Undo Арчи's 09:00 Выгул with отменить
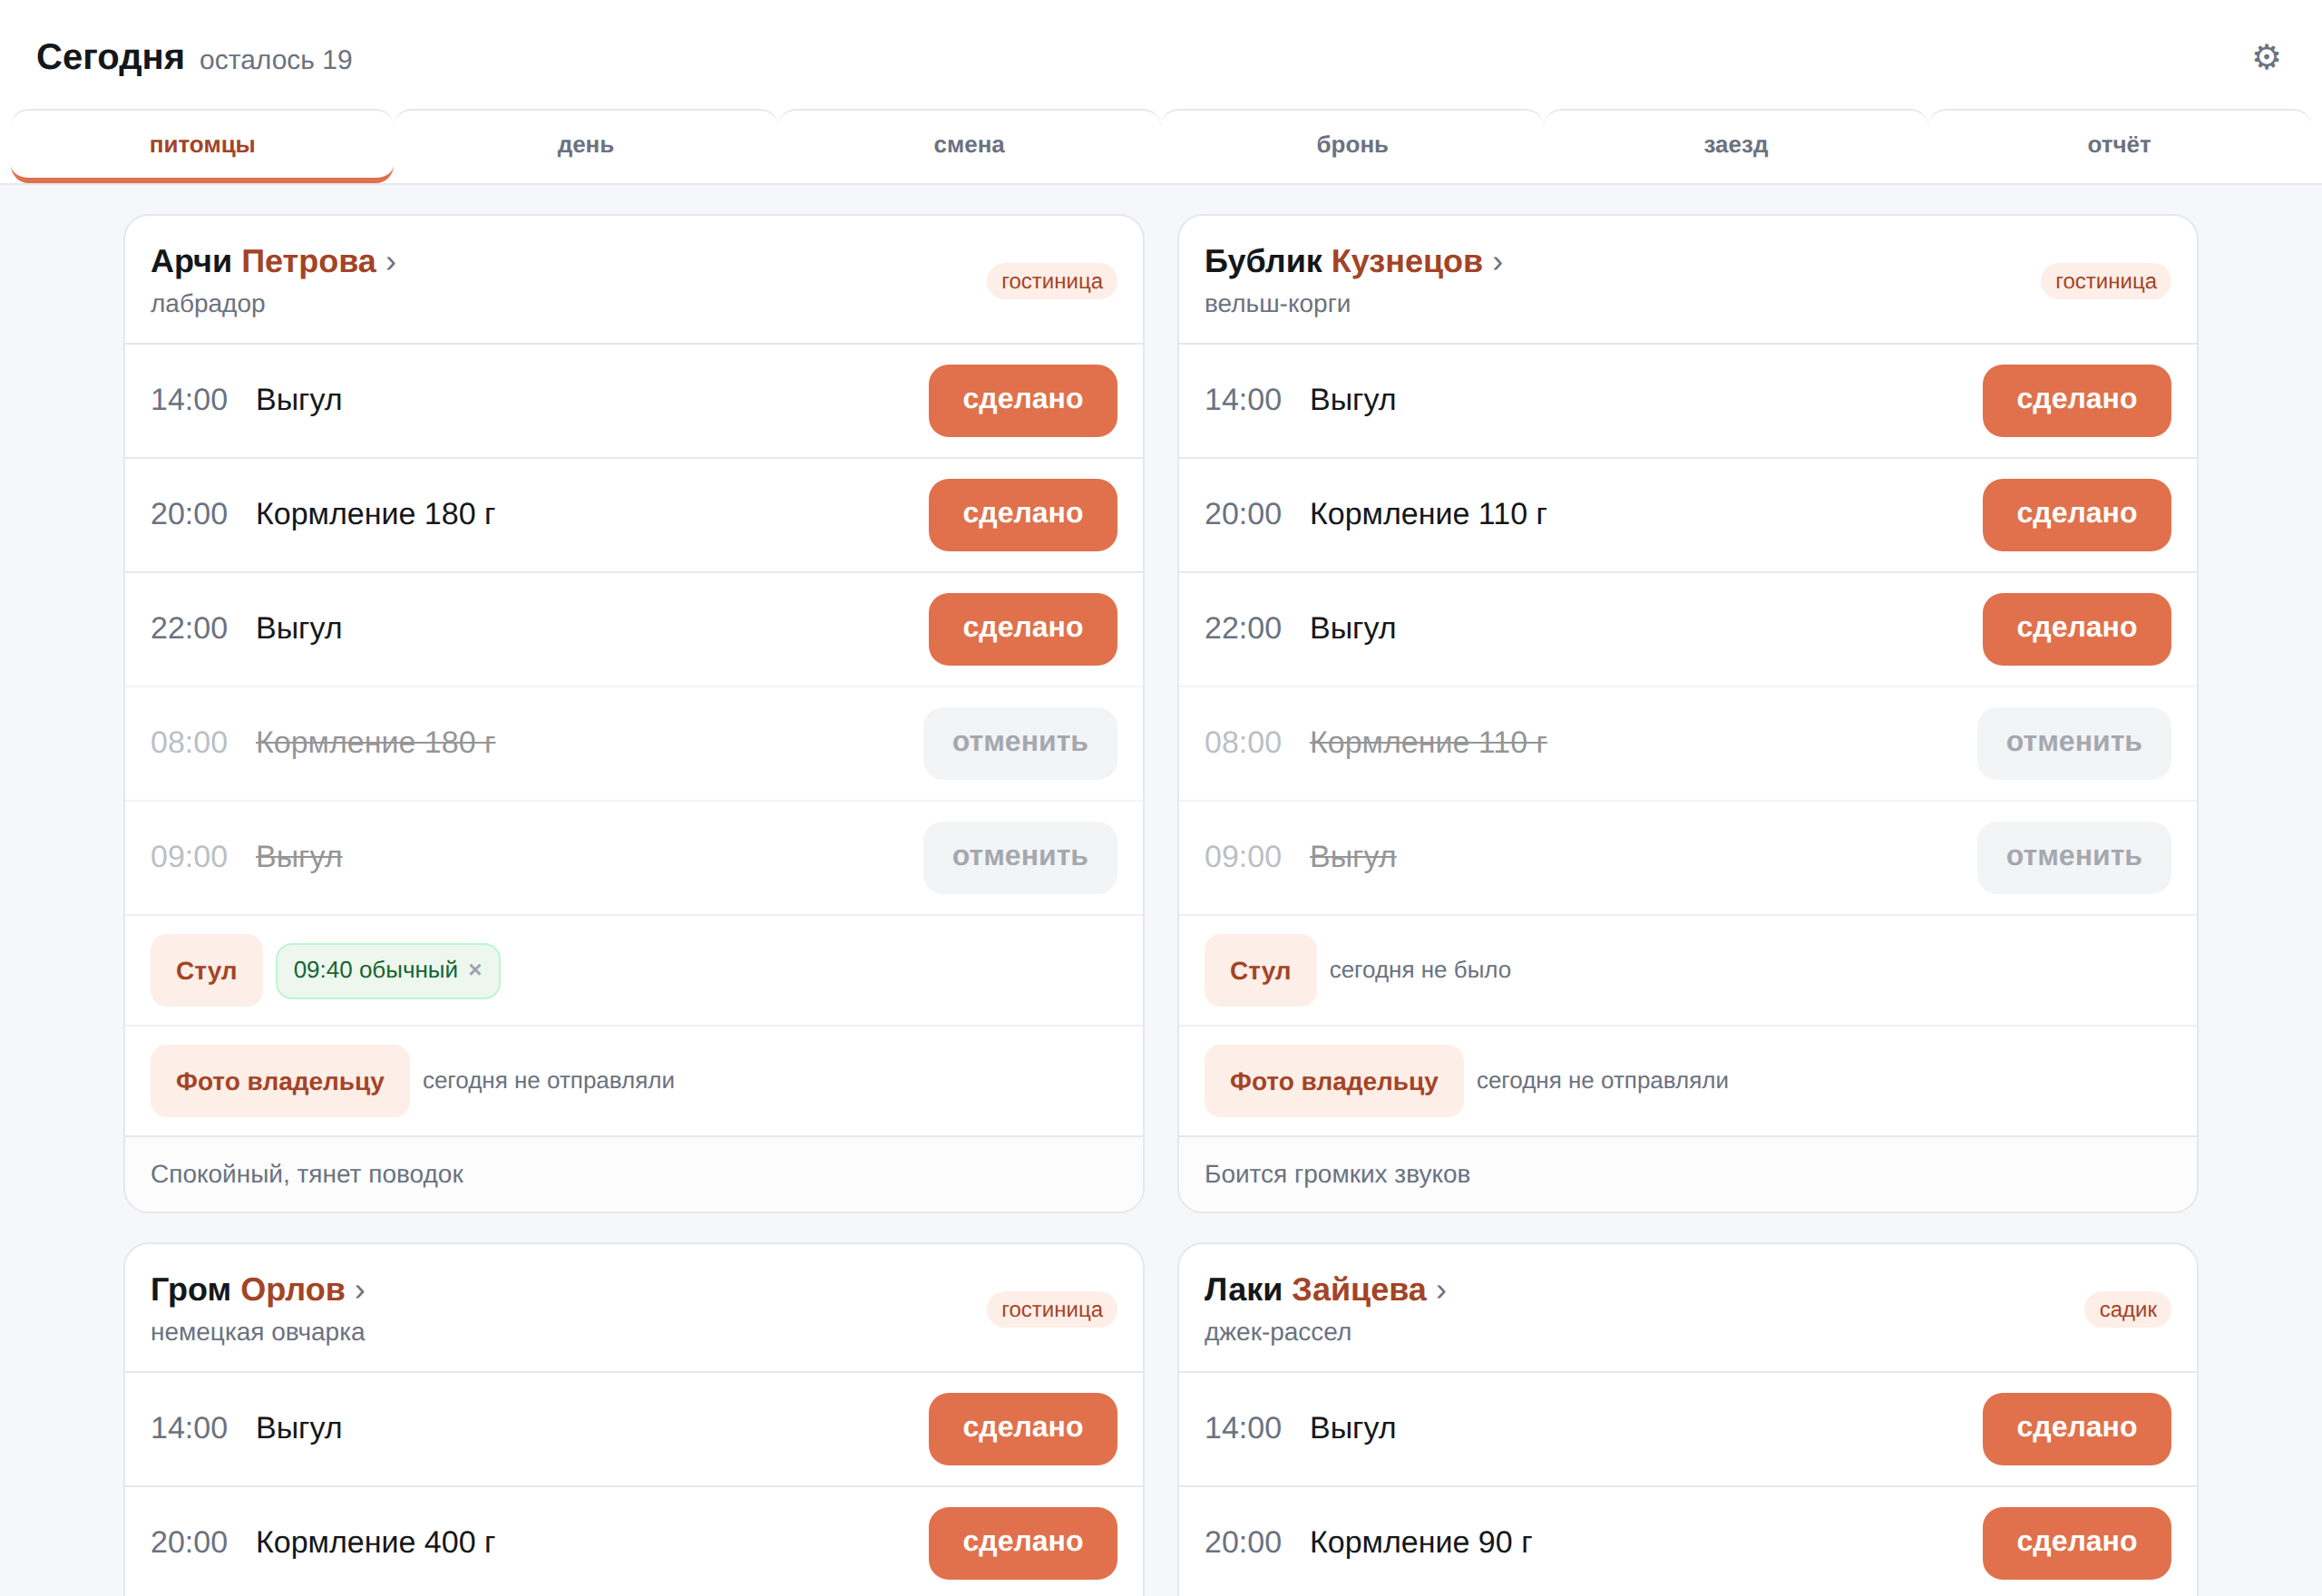The width and height of the screenshot is (2322, 1596). click(x=1019, y=857)
